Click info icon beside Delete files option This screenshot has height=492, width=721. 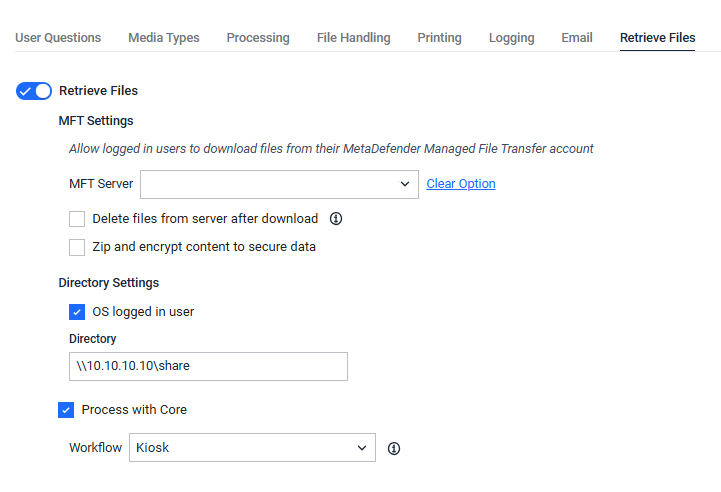336,219
